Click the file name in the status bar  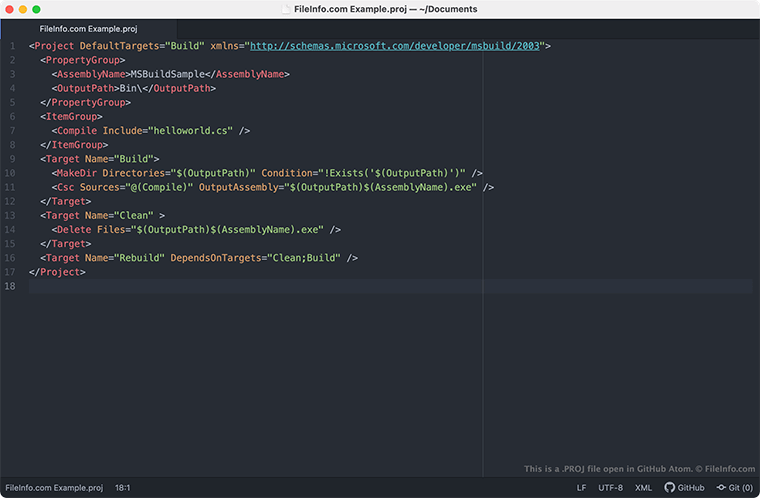pyautogui.click(x=54, y=488)
